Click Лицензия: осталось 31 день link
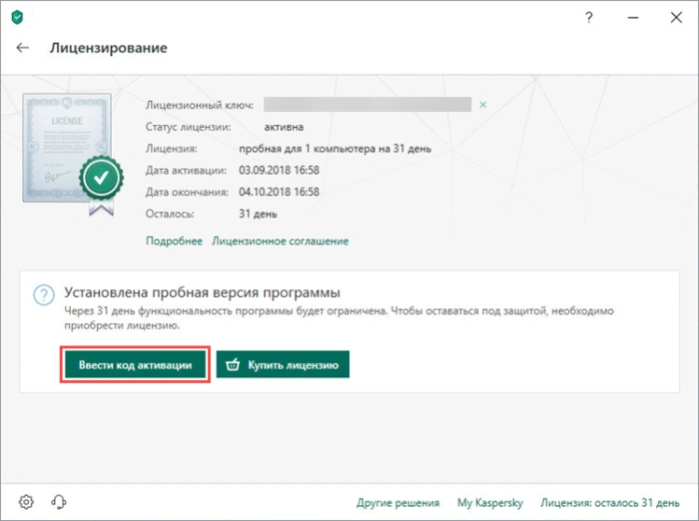Image resolution: width=699 pixels, height=521 pixels. (610, 503)
